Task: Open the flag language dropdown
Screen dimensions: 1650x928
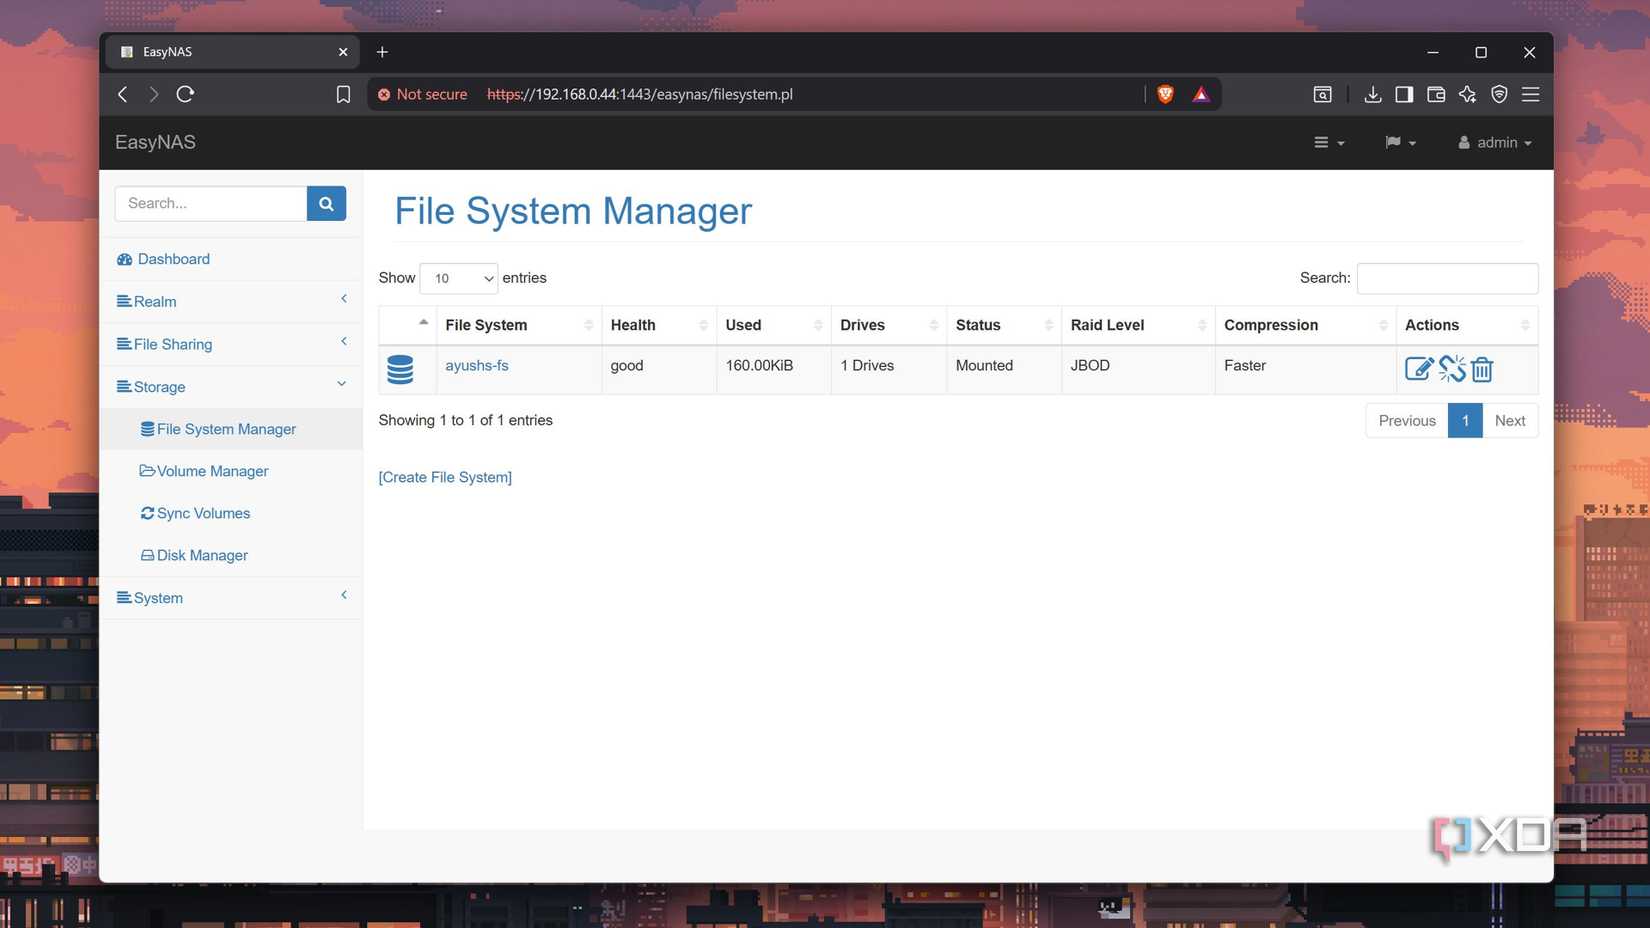Action: tap(1400, 143)
